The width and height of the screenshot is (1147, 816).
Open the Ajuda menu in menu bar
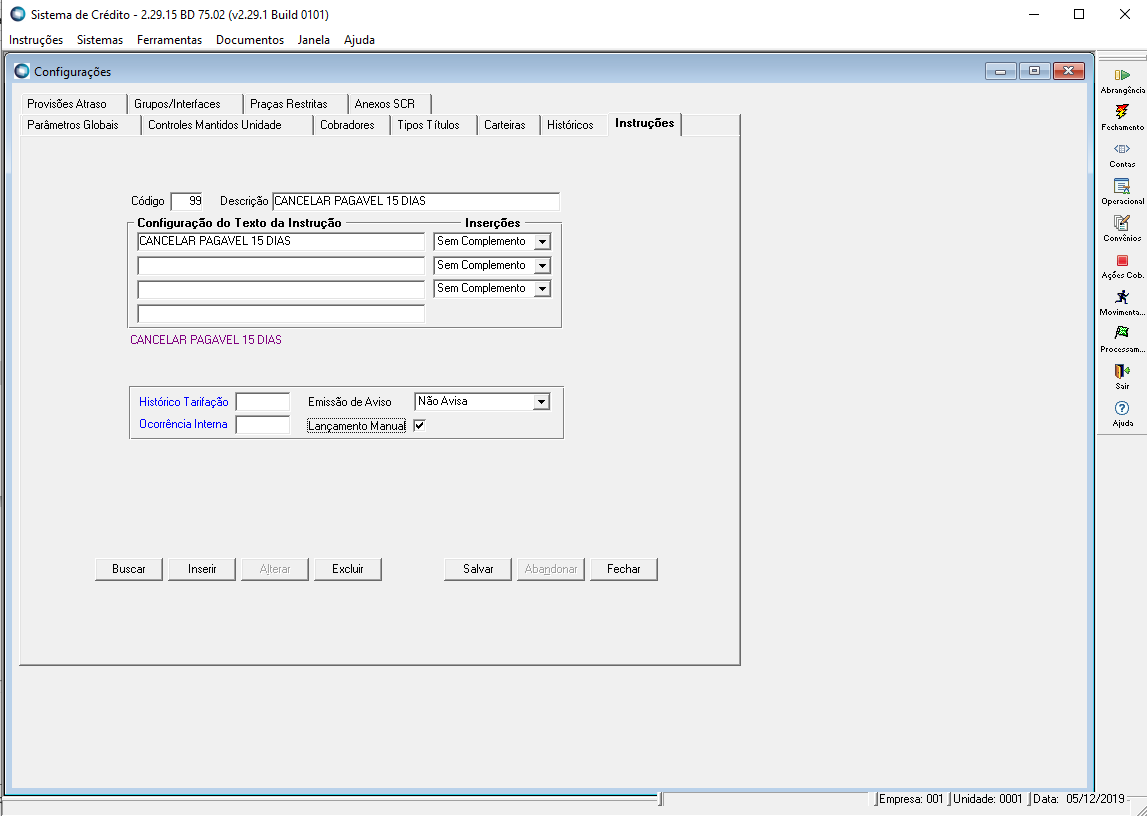click(359, 39)
